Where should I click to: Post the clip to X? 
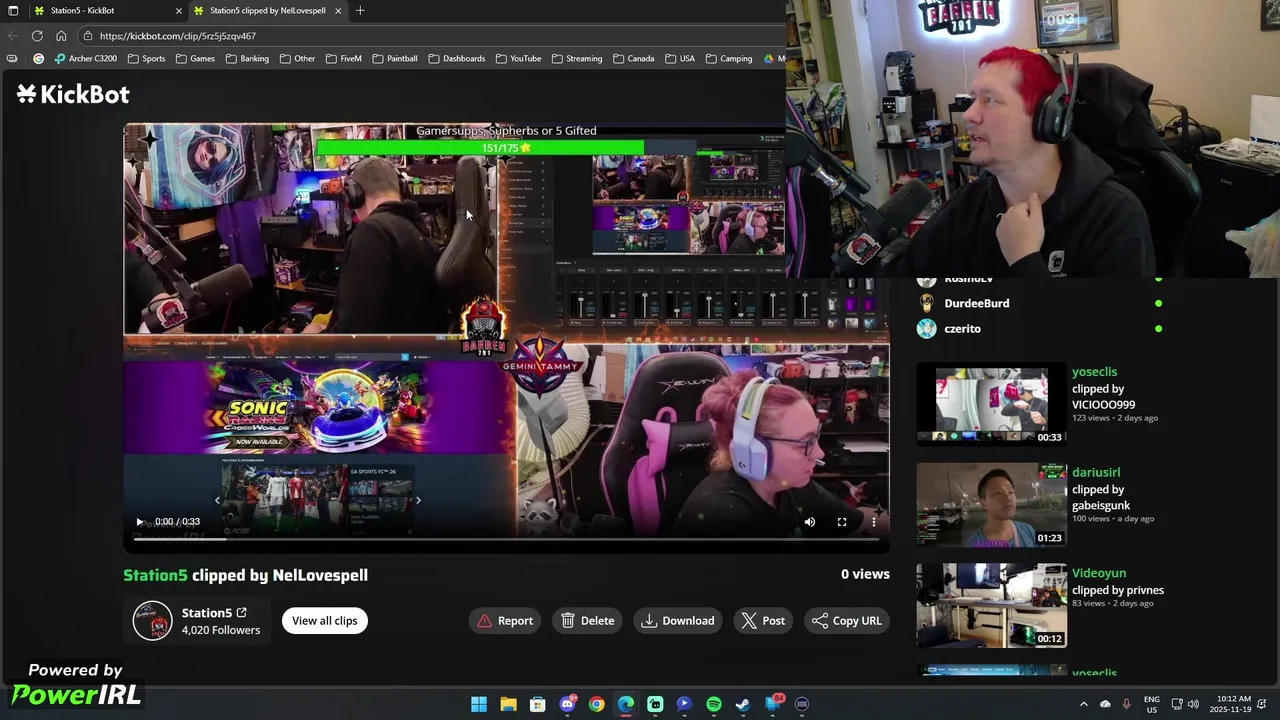[763, 621]
